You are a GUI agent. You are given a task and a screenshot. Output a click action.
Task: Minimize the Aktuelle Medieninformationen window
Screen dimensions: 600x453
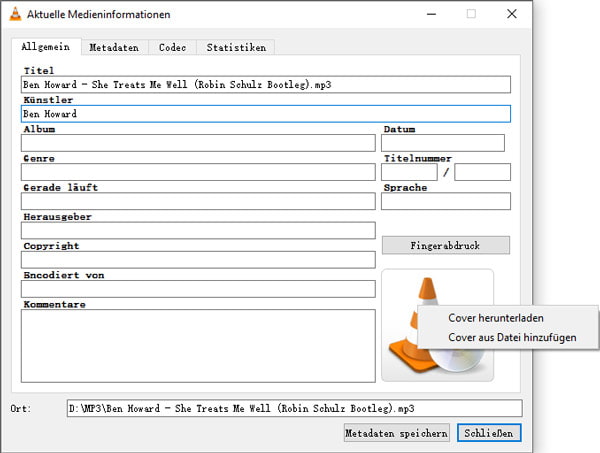click(431, 14)
